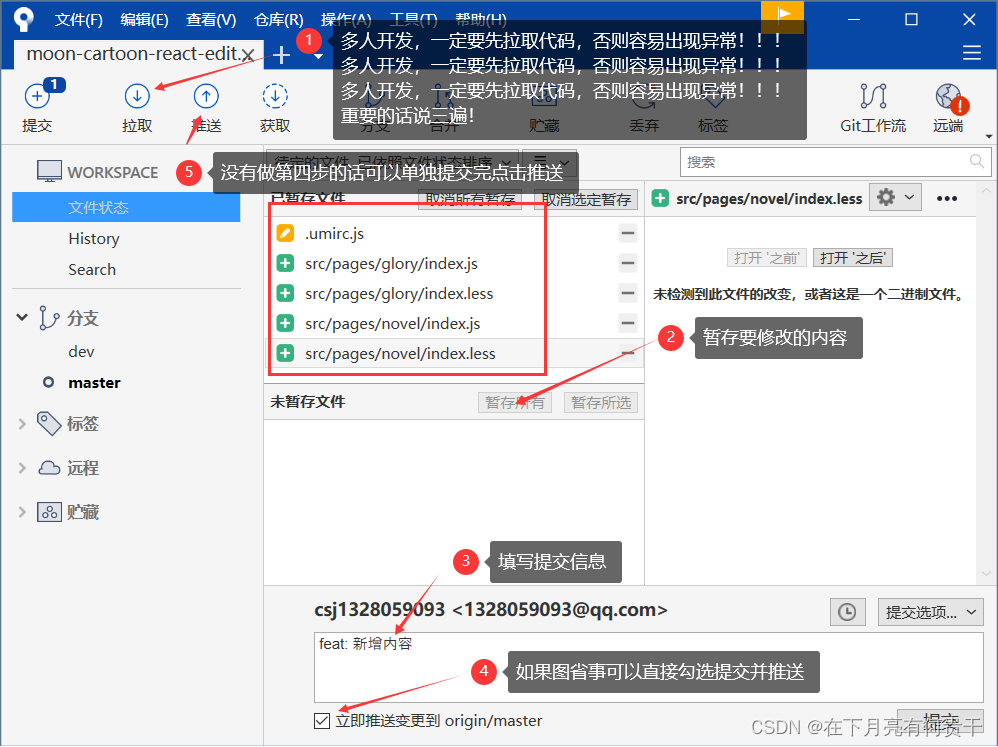Open the 编辑(E) menu
Screen dimensions: 998x747
point(144,20)
